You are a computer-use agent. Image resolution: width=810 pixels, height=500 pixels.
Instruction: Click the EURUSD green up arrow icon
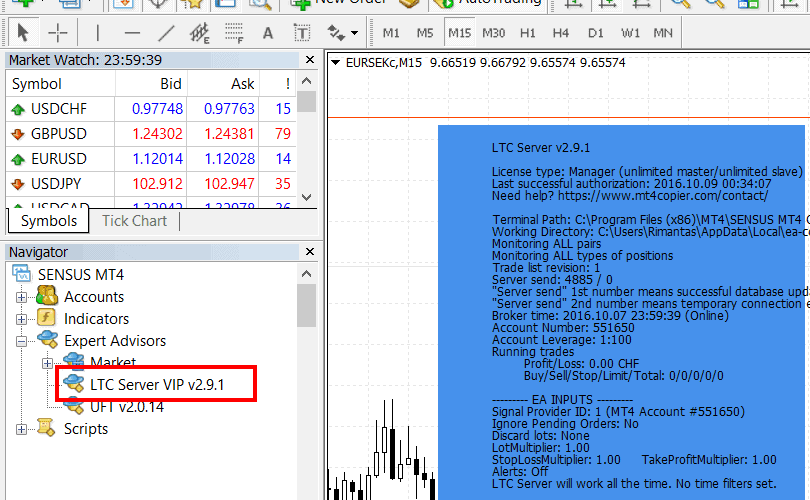[x=18, y=159]
